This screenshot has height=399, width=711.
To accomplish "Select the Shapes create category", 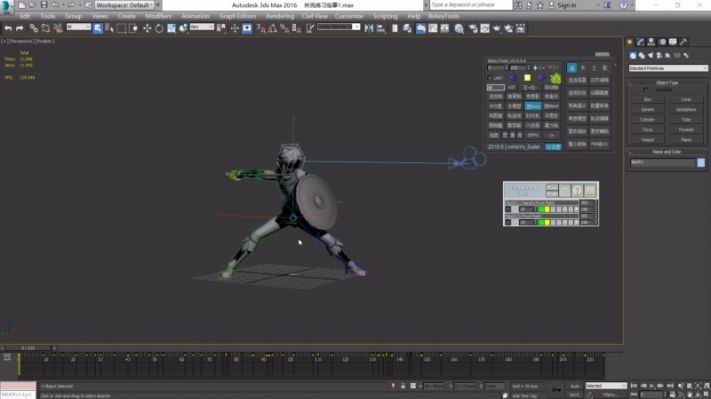I will [x=642, y=55].
